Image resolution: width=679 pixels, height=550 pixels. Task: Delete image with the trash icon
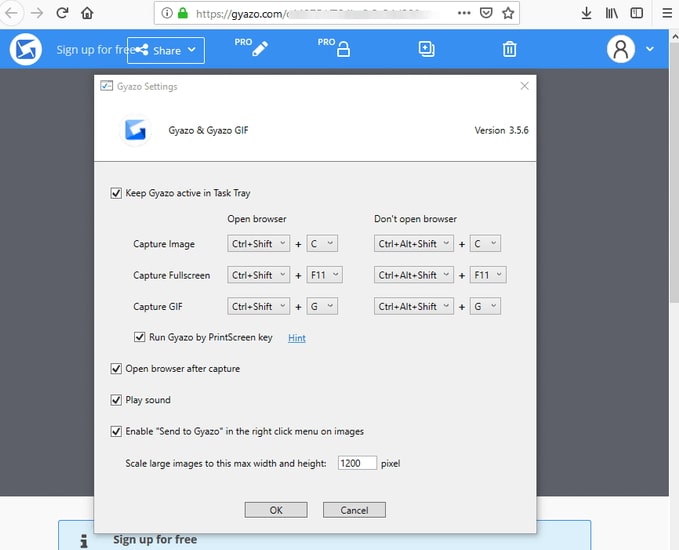[509, 49]
